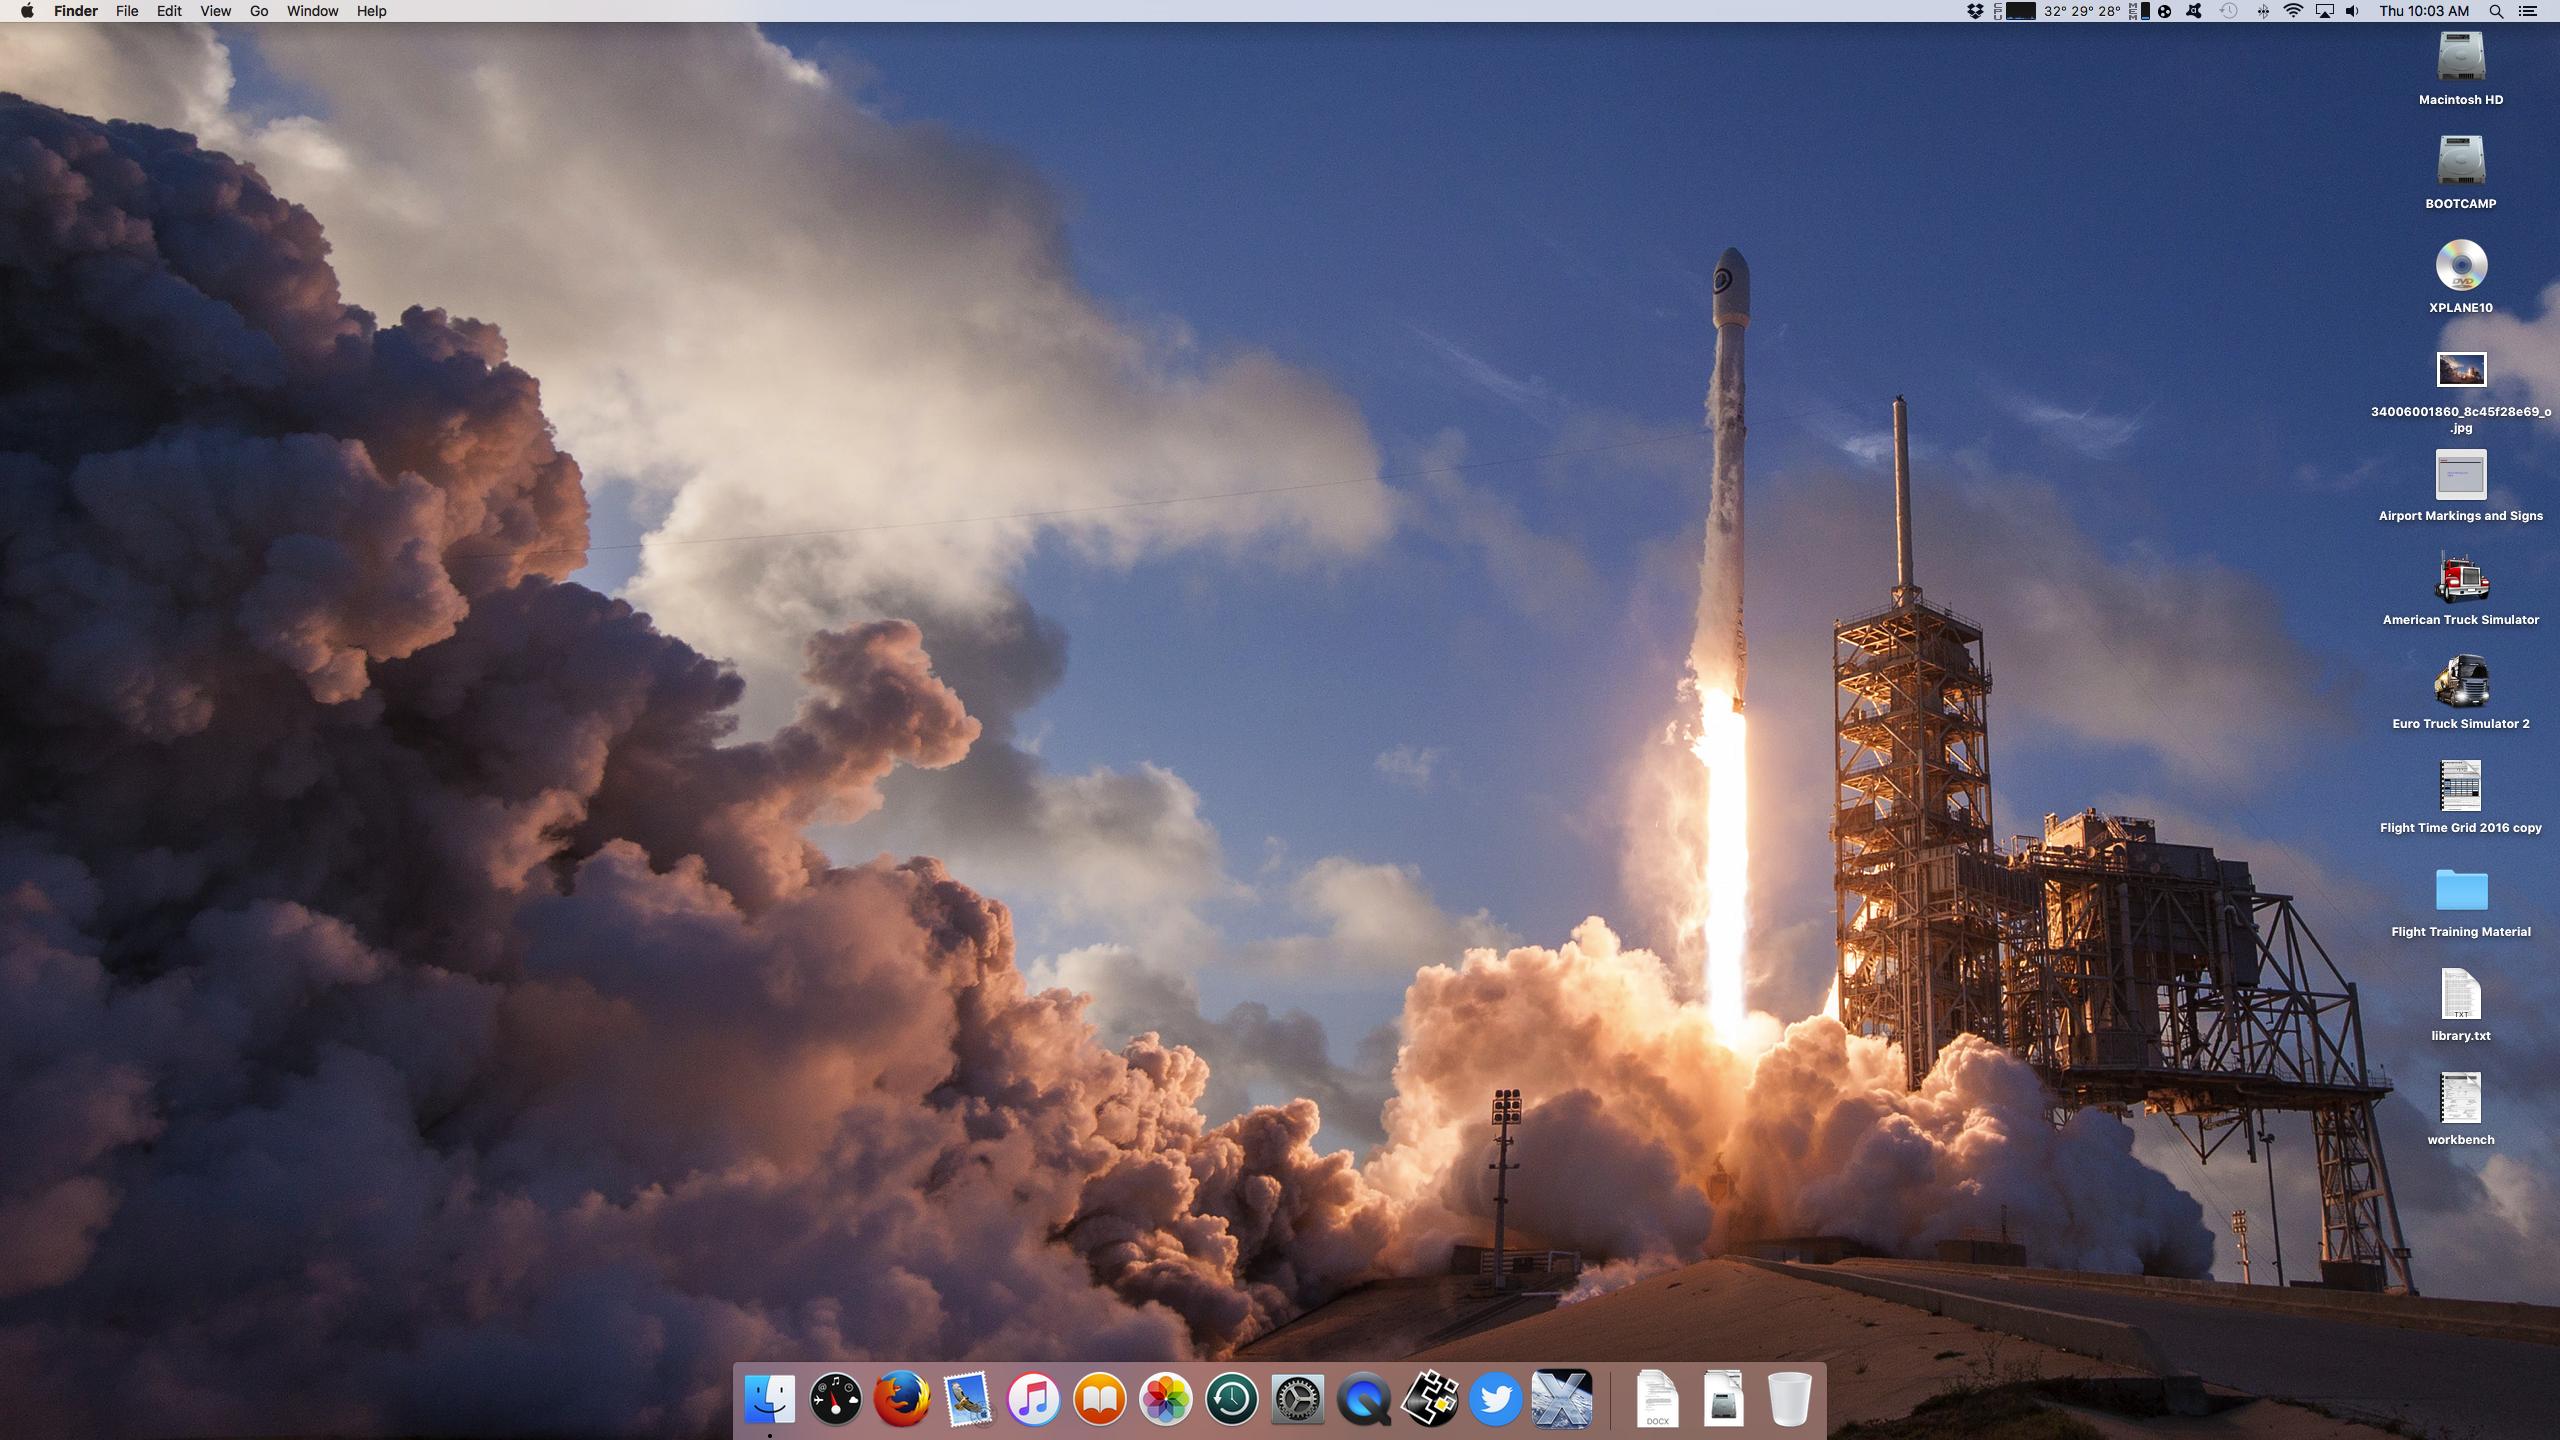
Task: Open the View menu
Action: [215, 11]
